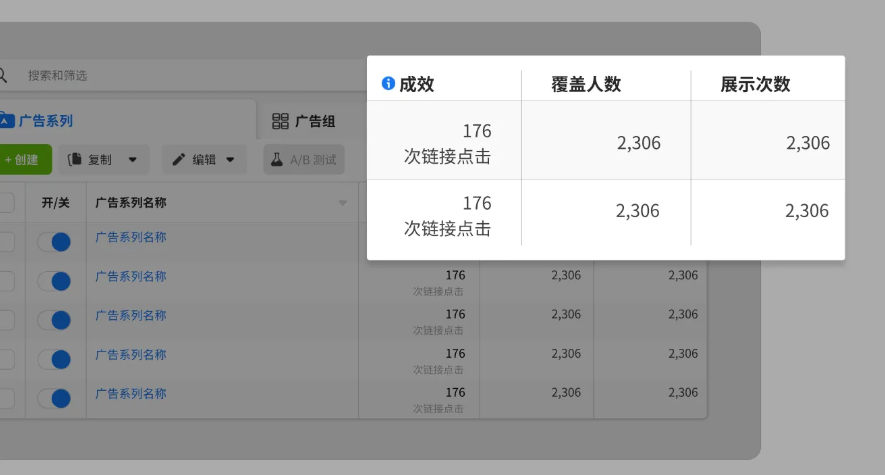The image size is (885, 475).
Task: Expand the 编辑 dropdown arrow
Action: click(x=230, y=160)
